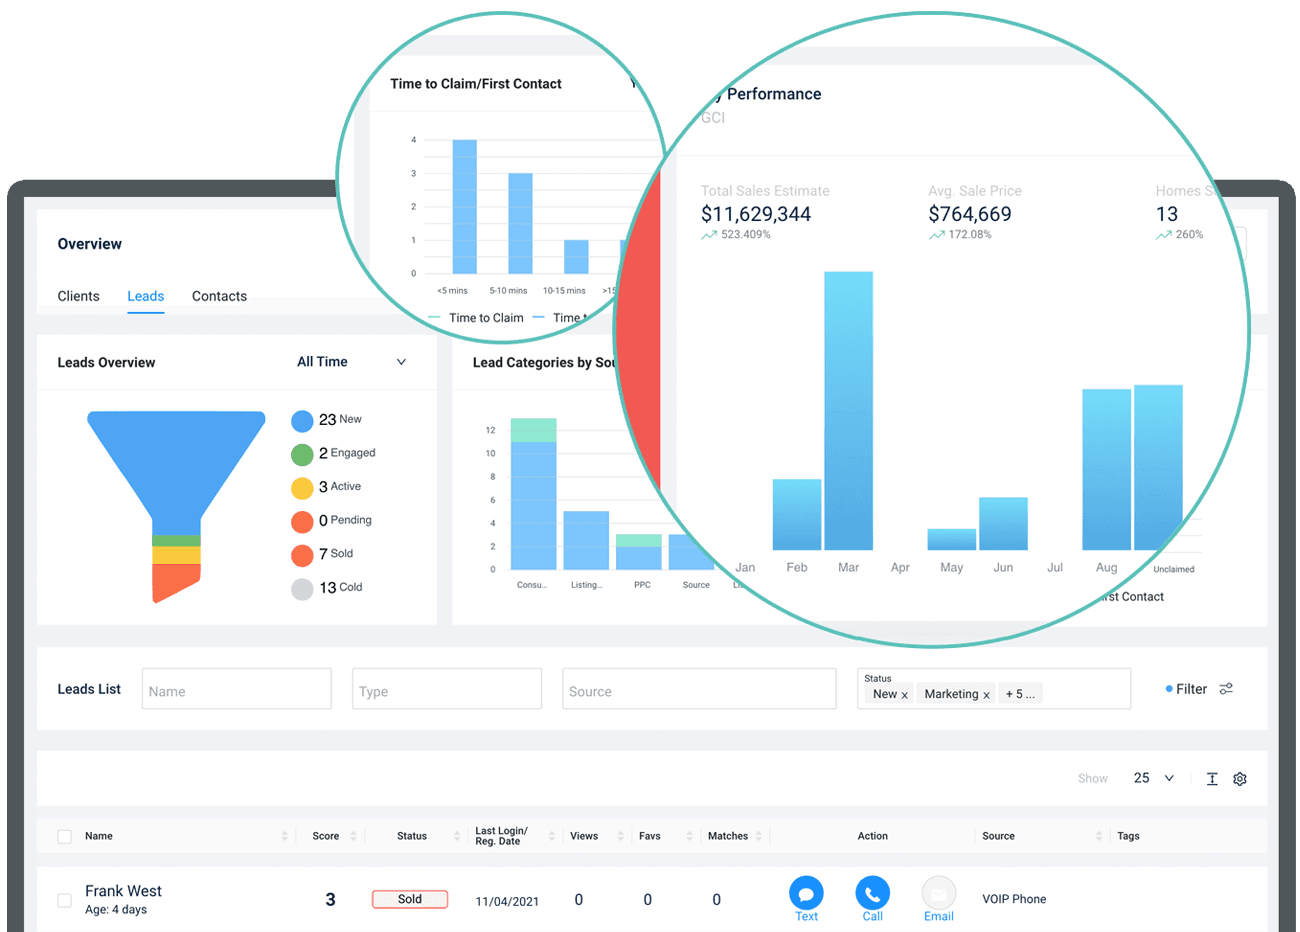Click the Frank West lead name

tap(123, 891)
